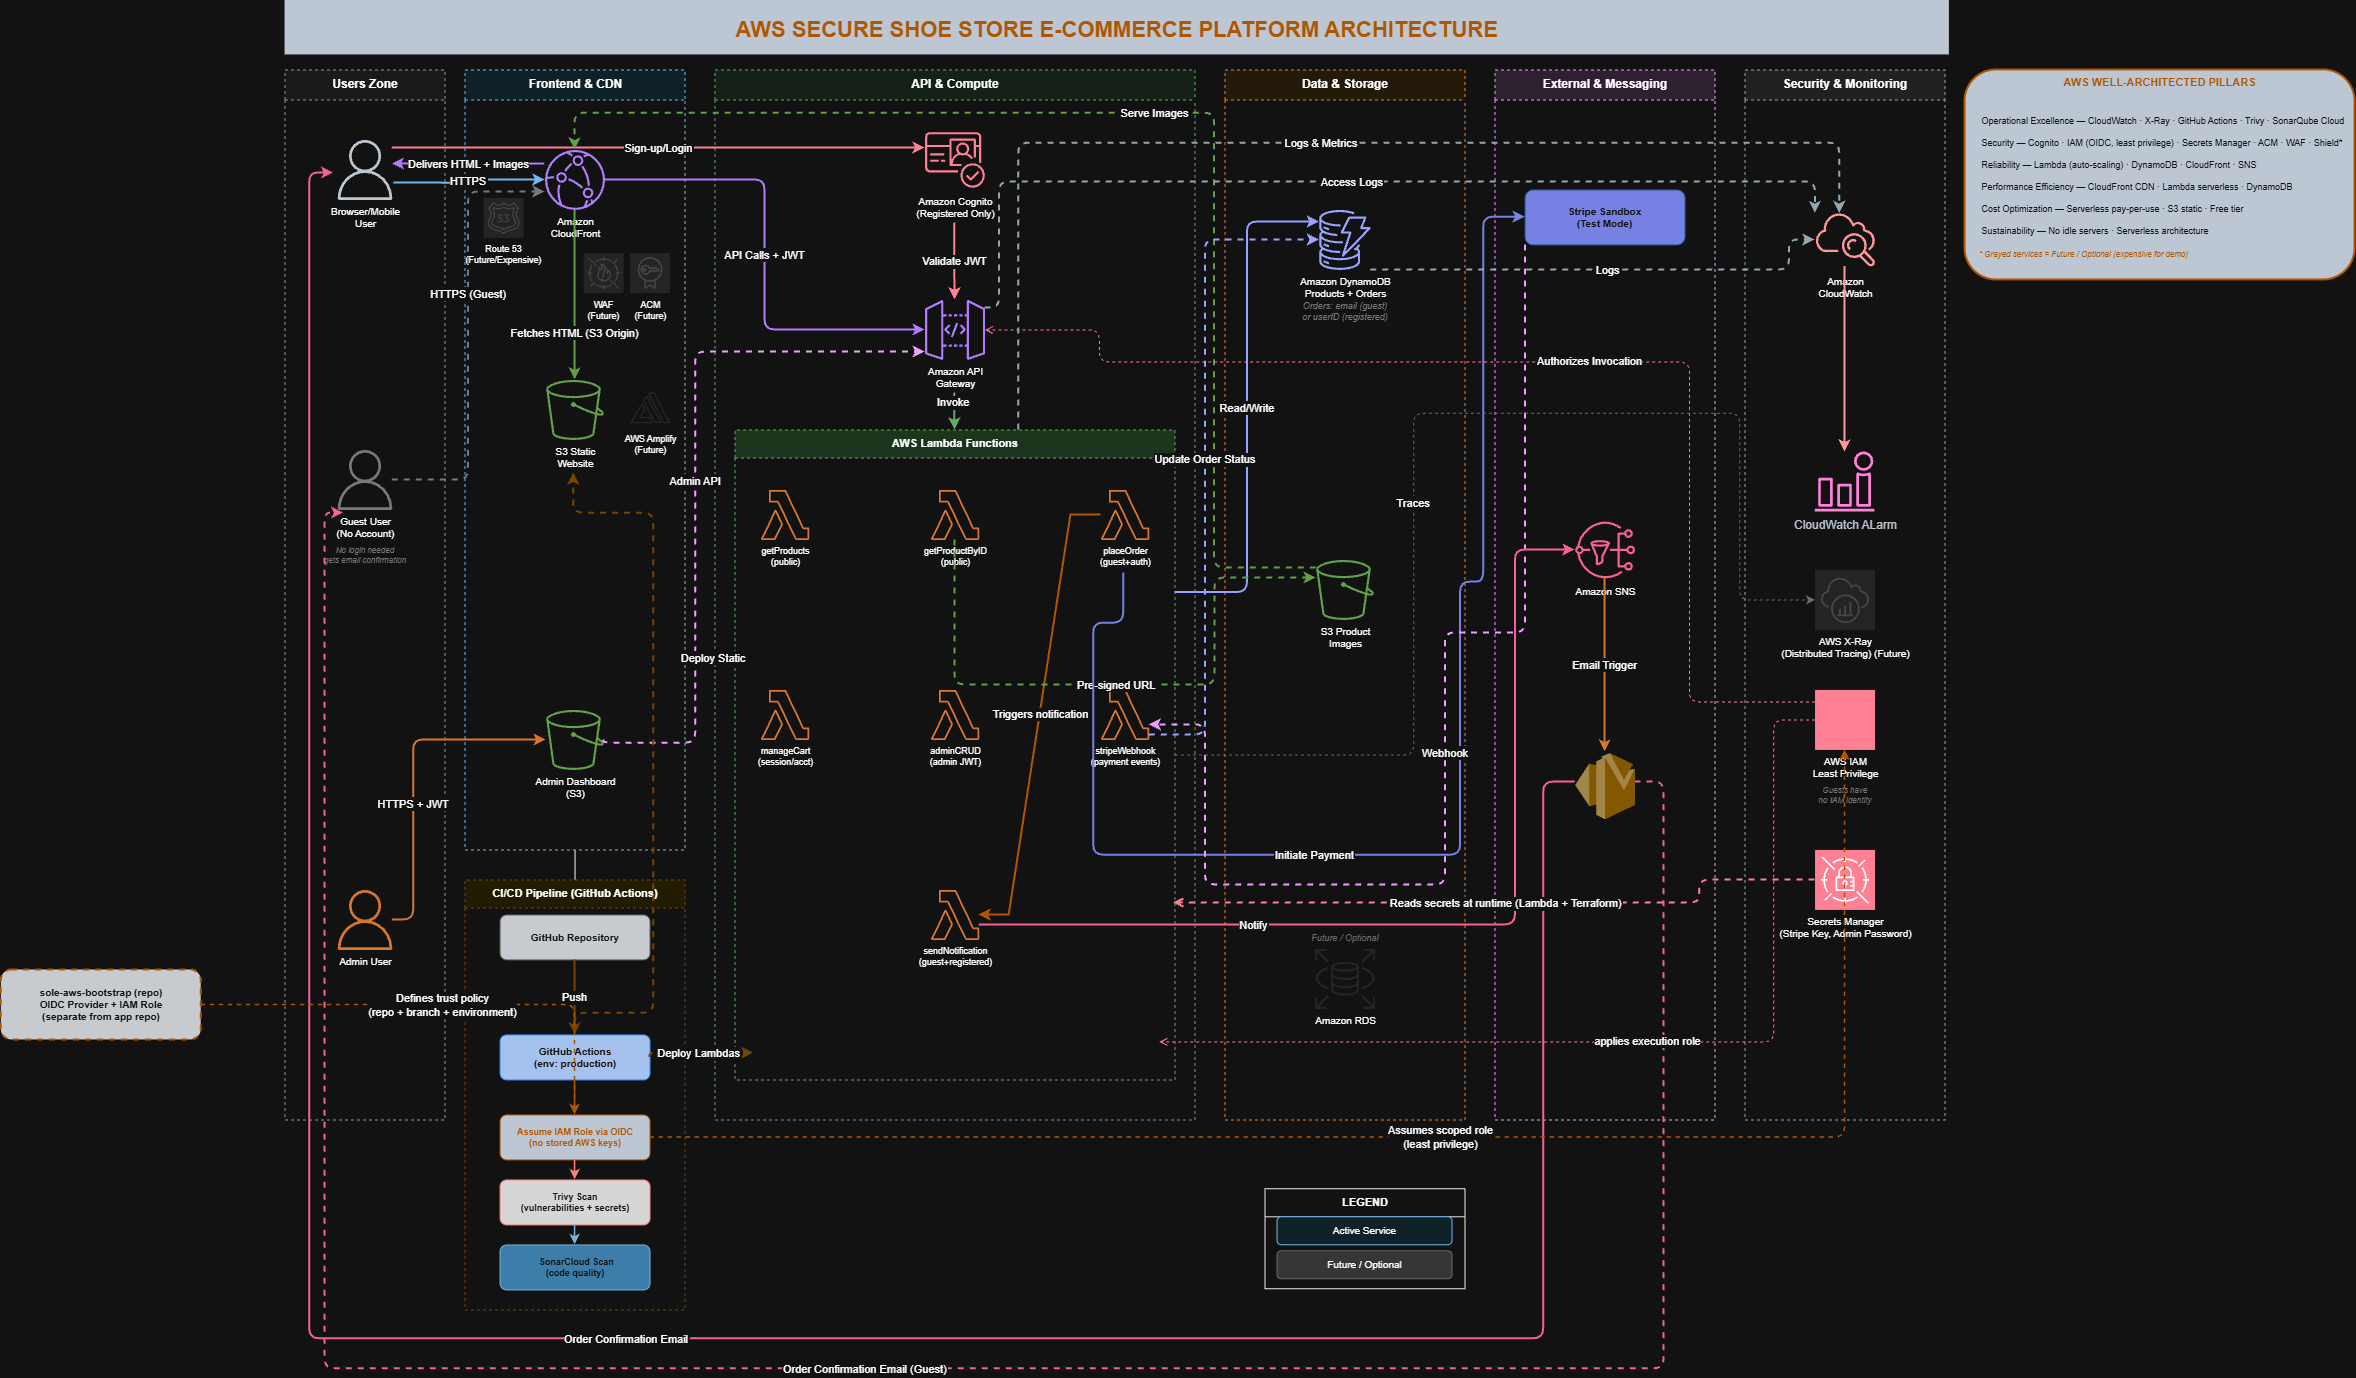Select the placeOrder Lambda icon
This screenshot has height=1378, width=2356.
pyautogui.click(x=1125, y=515)
